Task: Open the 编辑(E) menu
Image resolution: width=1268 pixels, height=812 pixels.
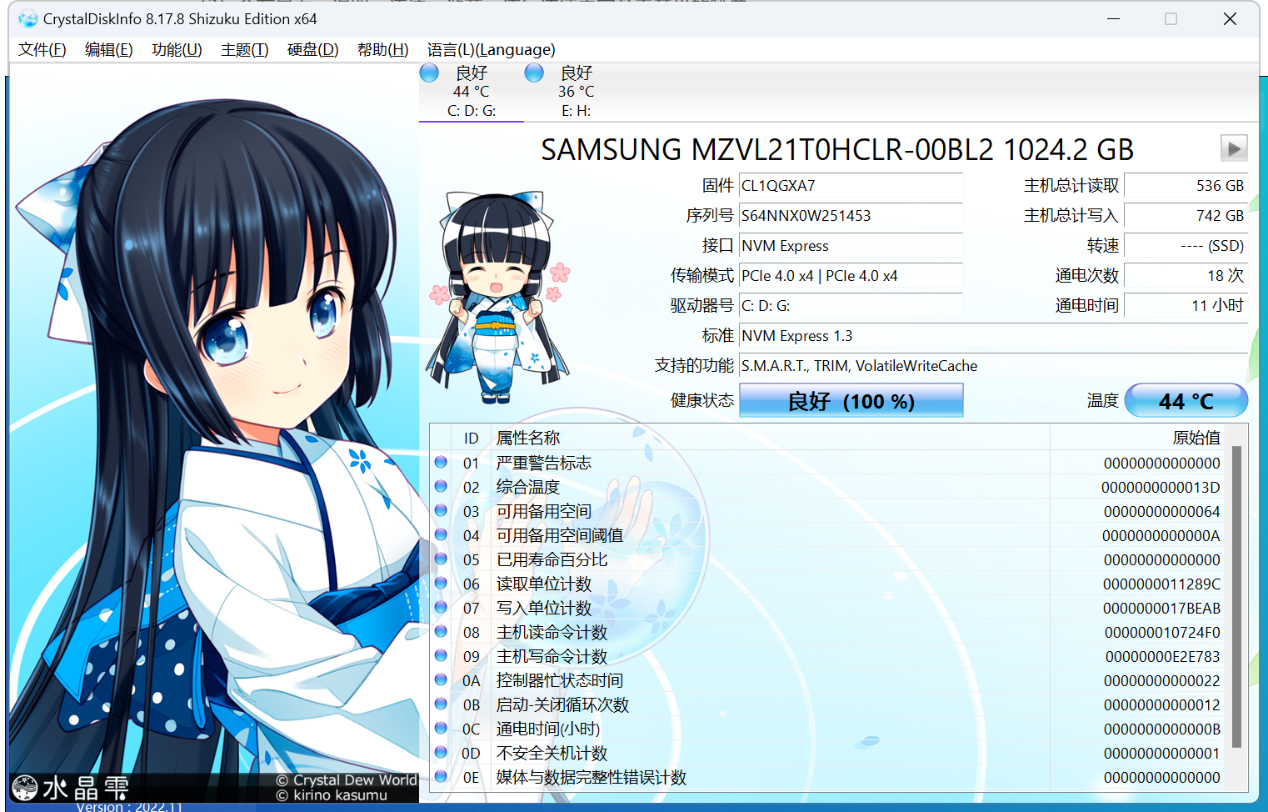Action: point(109,50)
